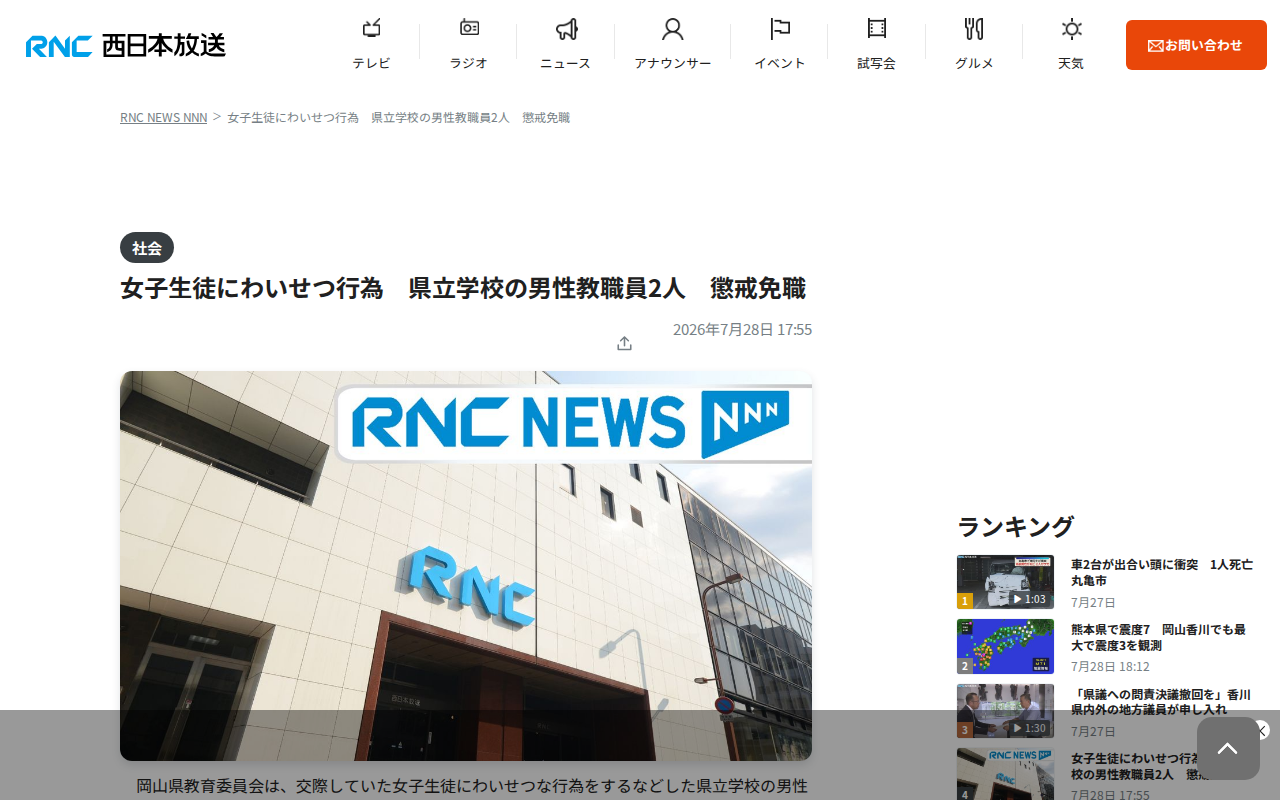The image size is (1280, 800).
Task: Select the ラジオ menu label
Action: coord(469,63)
